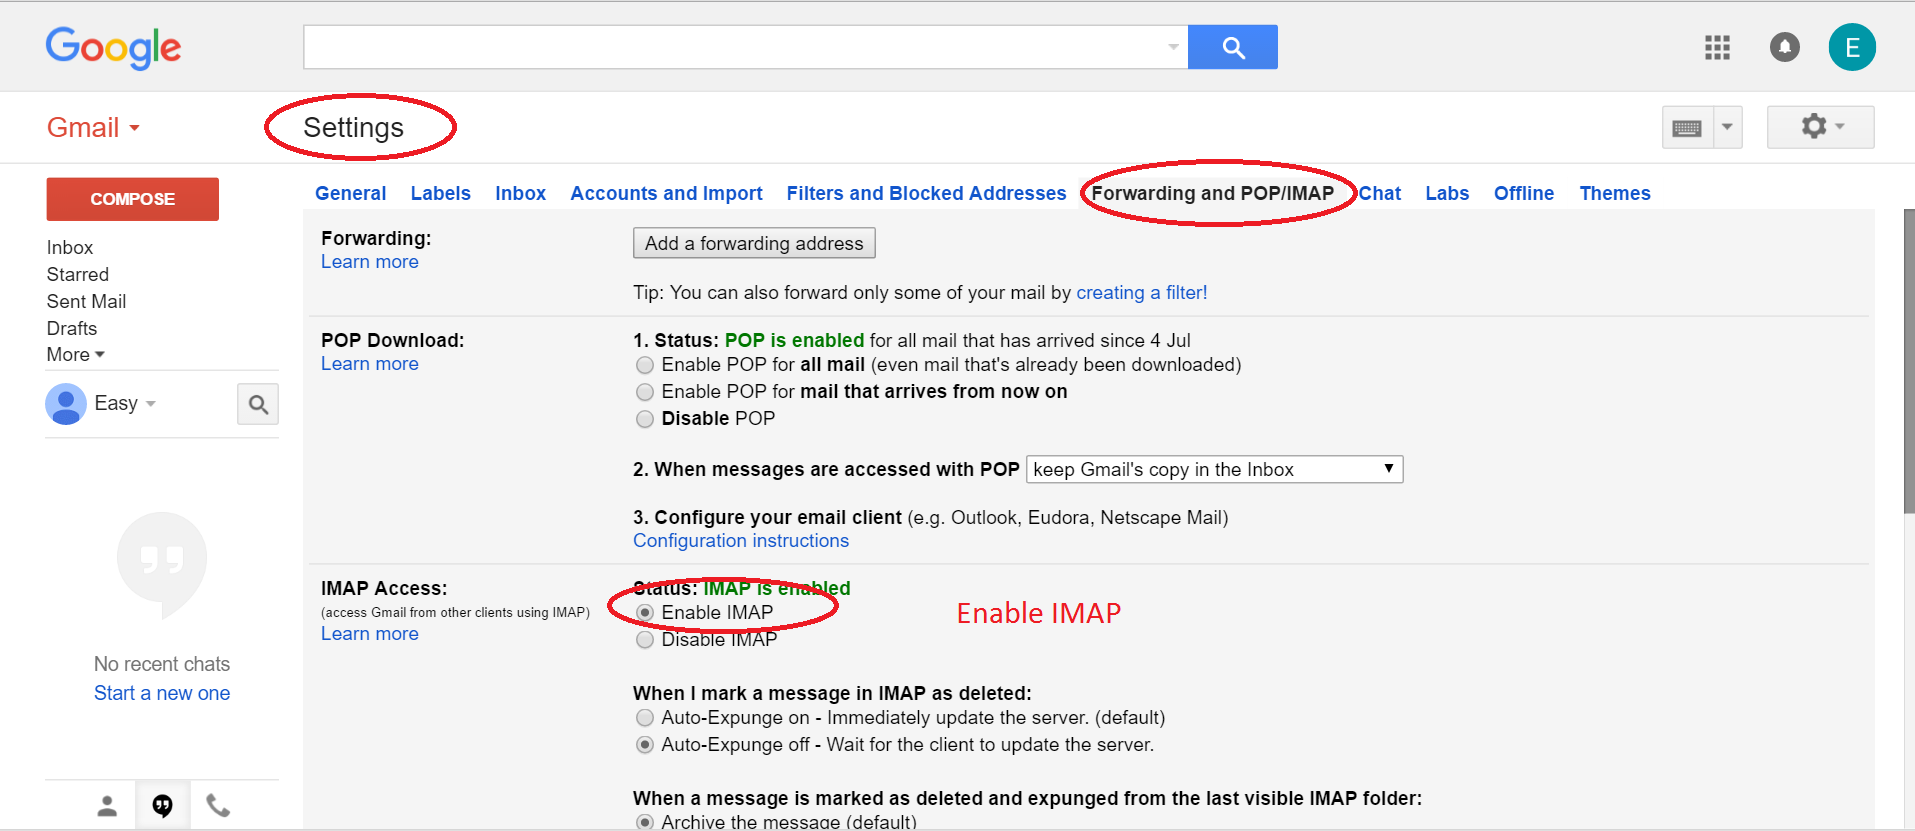This screenshot has width=1915, height=831.
Task: Open the keep Gmail's copy dropdown
Action: point(1214,470)
